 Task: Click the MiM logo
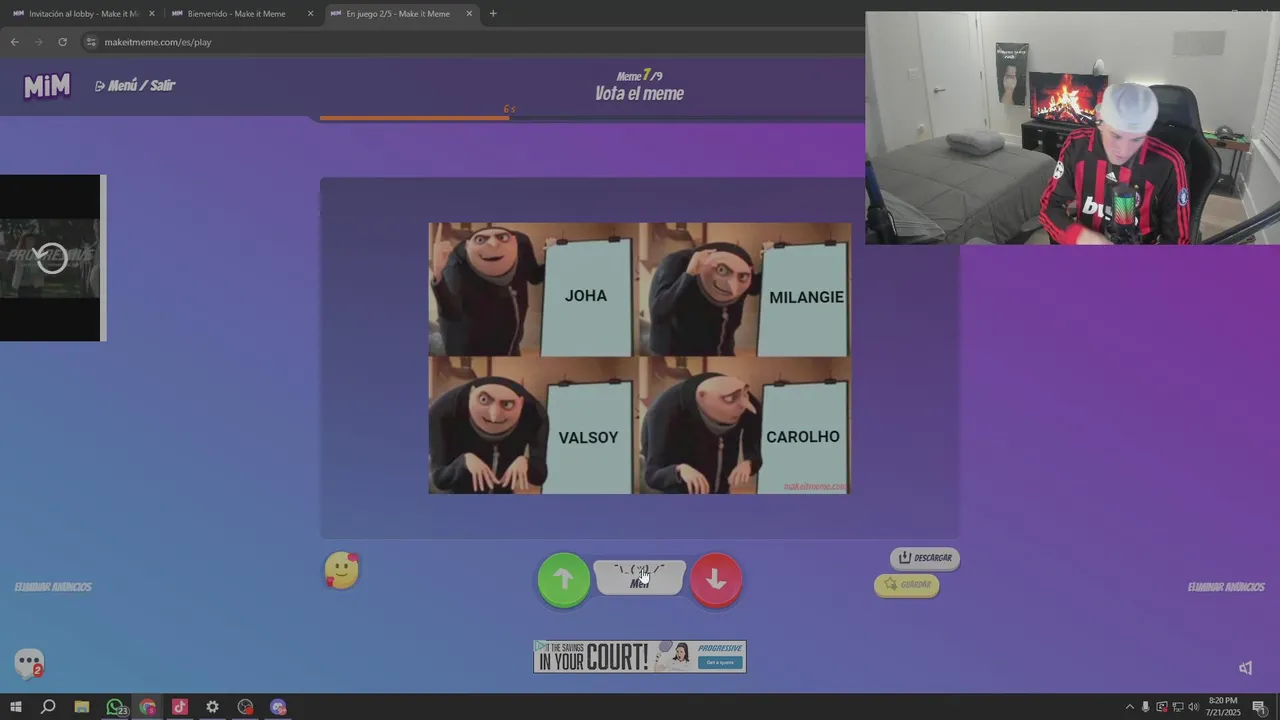point(47,86)
